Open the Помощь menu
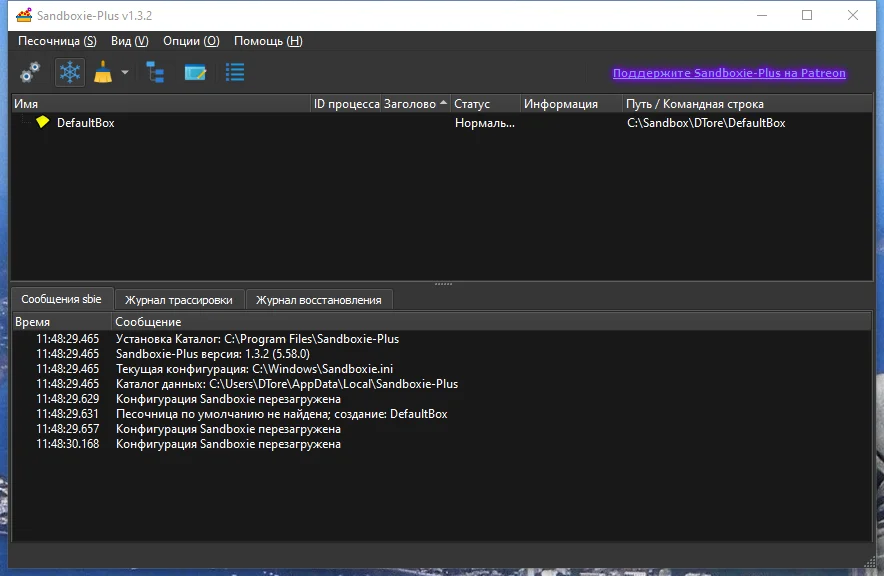 coord(268,41)
